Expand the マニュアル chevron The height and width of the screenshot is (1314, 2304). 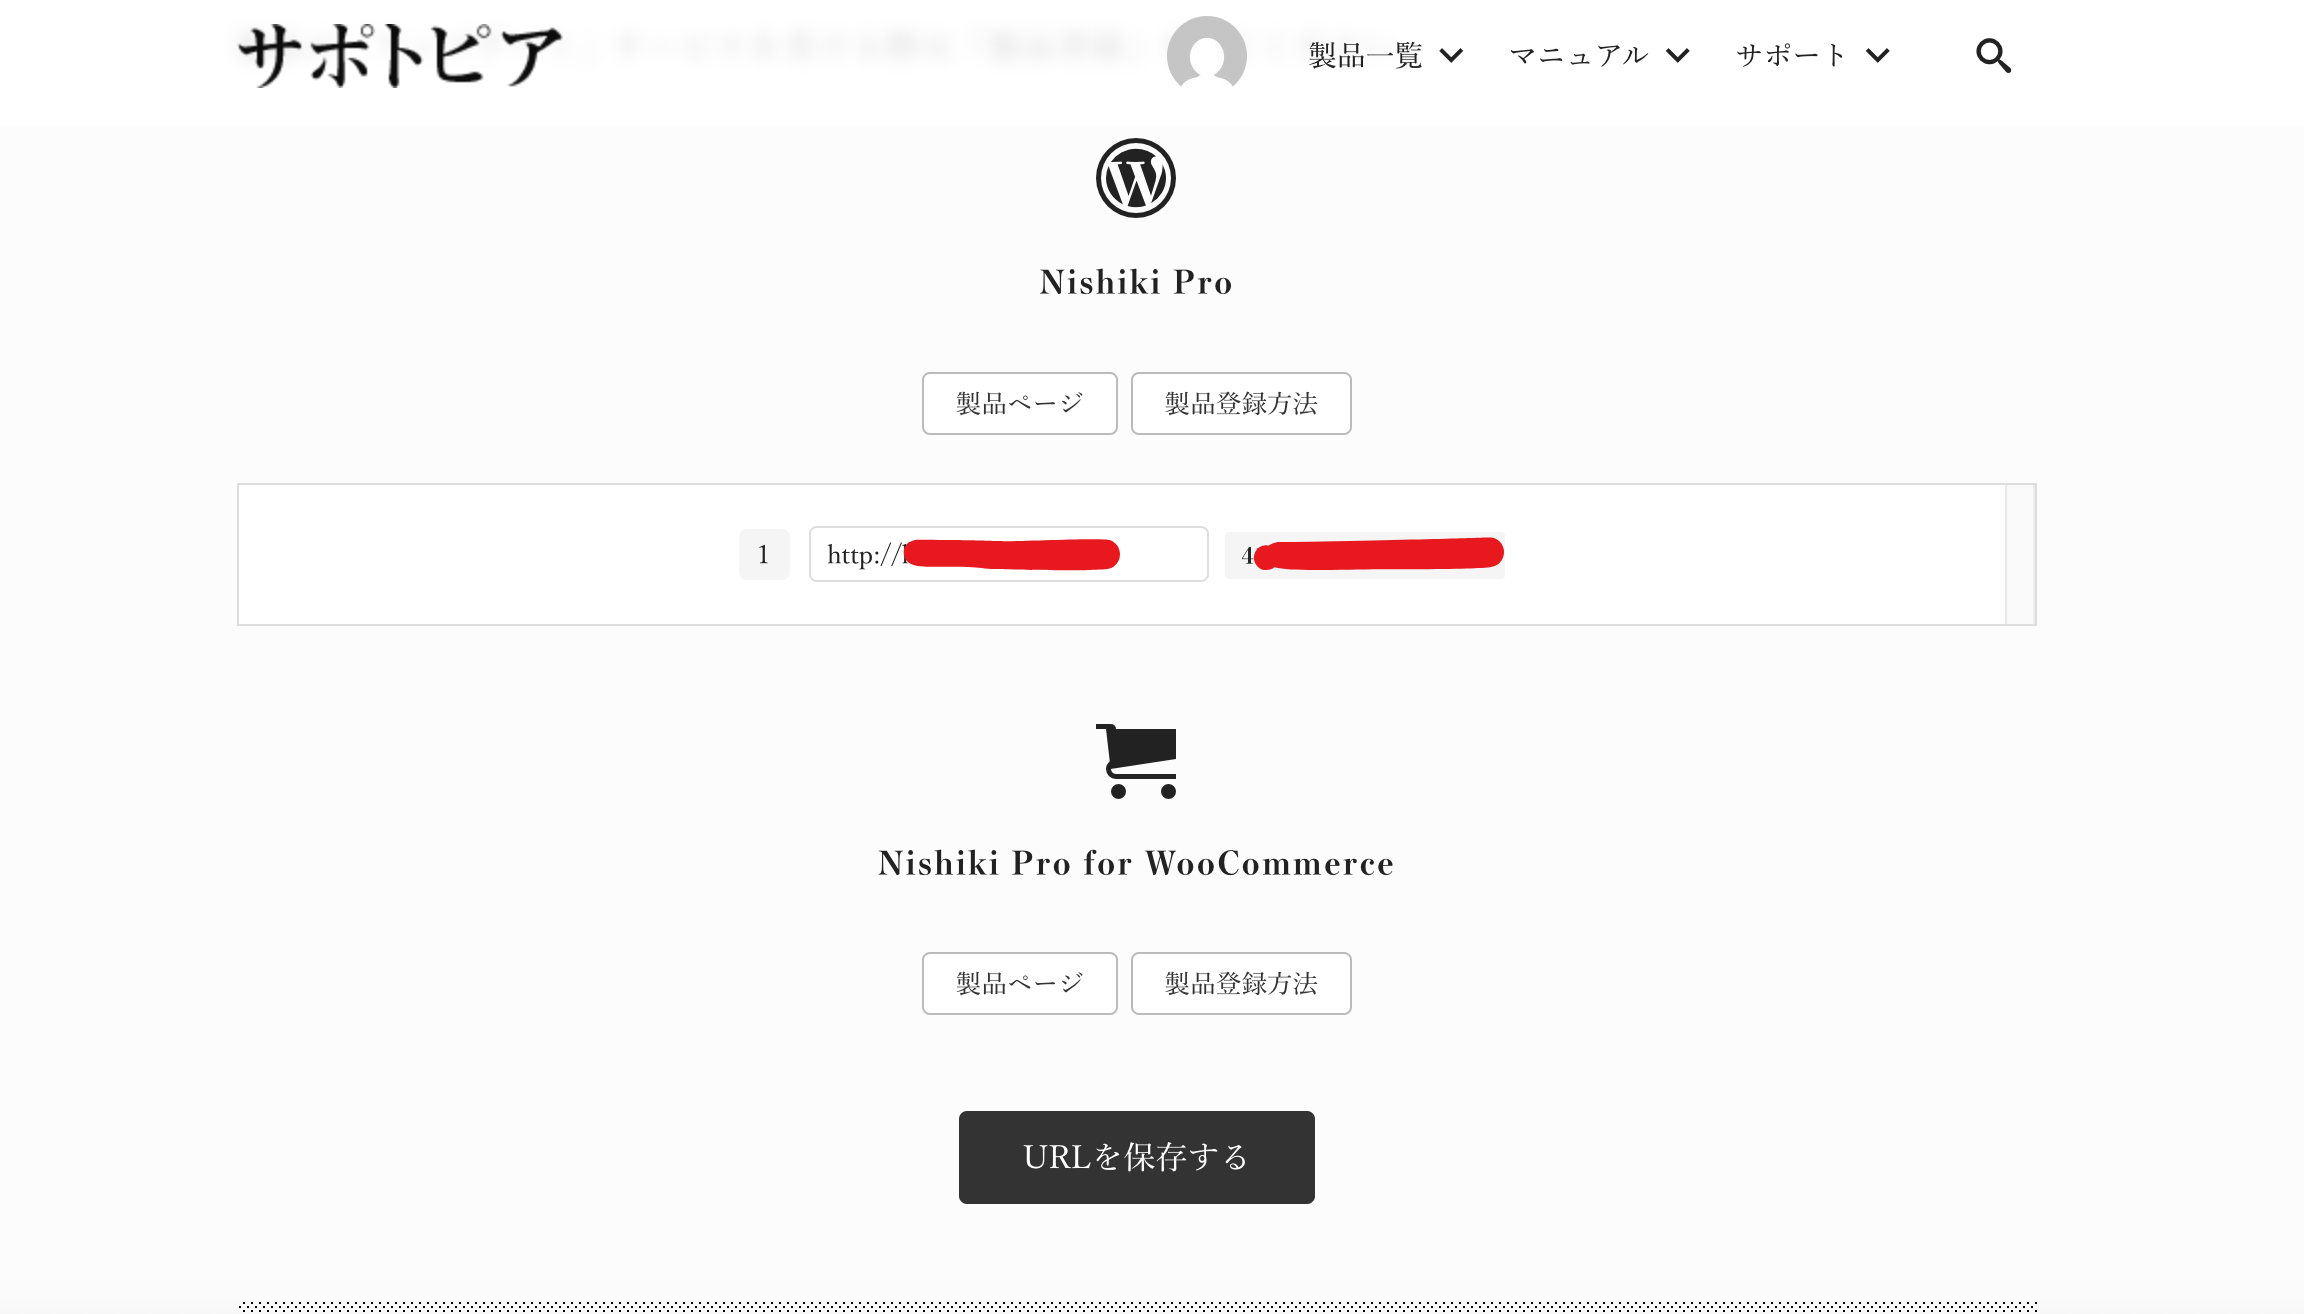[1678, 56]
